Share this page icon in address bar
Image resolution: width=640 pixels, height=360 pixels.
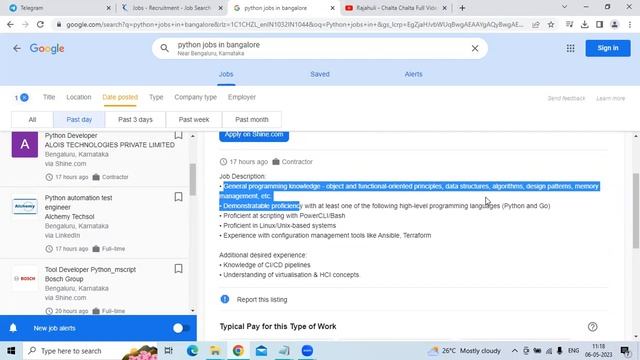coord(536,24)
